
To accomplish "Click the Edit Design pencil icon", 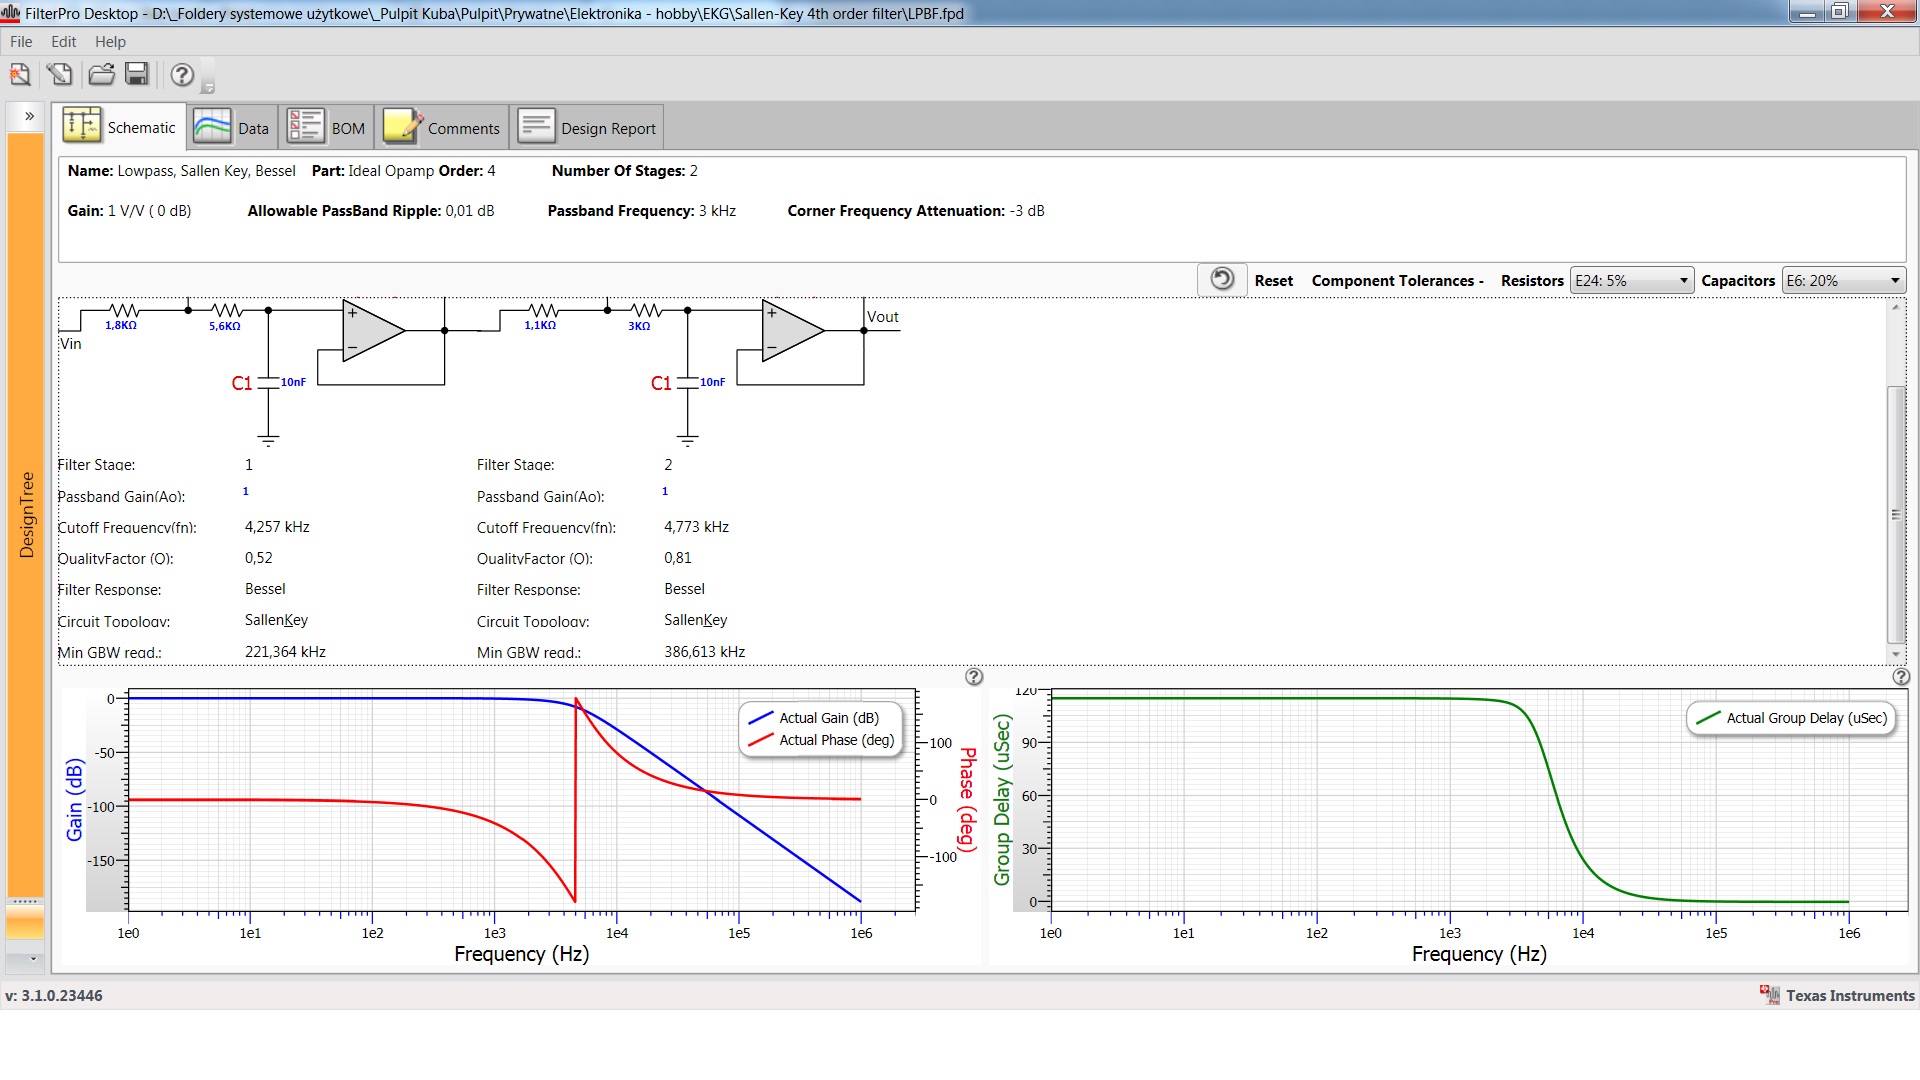I will 60,74.
